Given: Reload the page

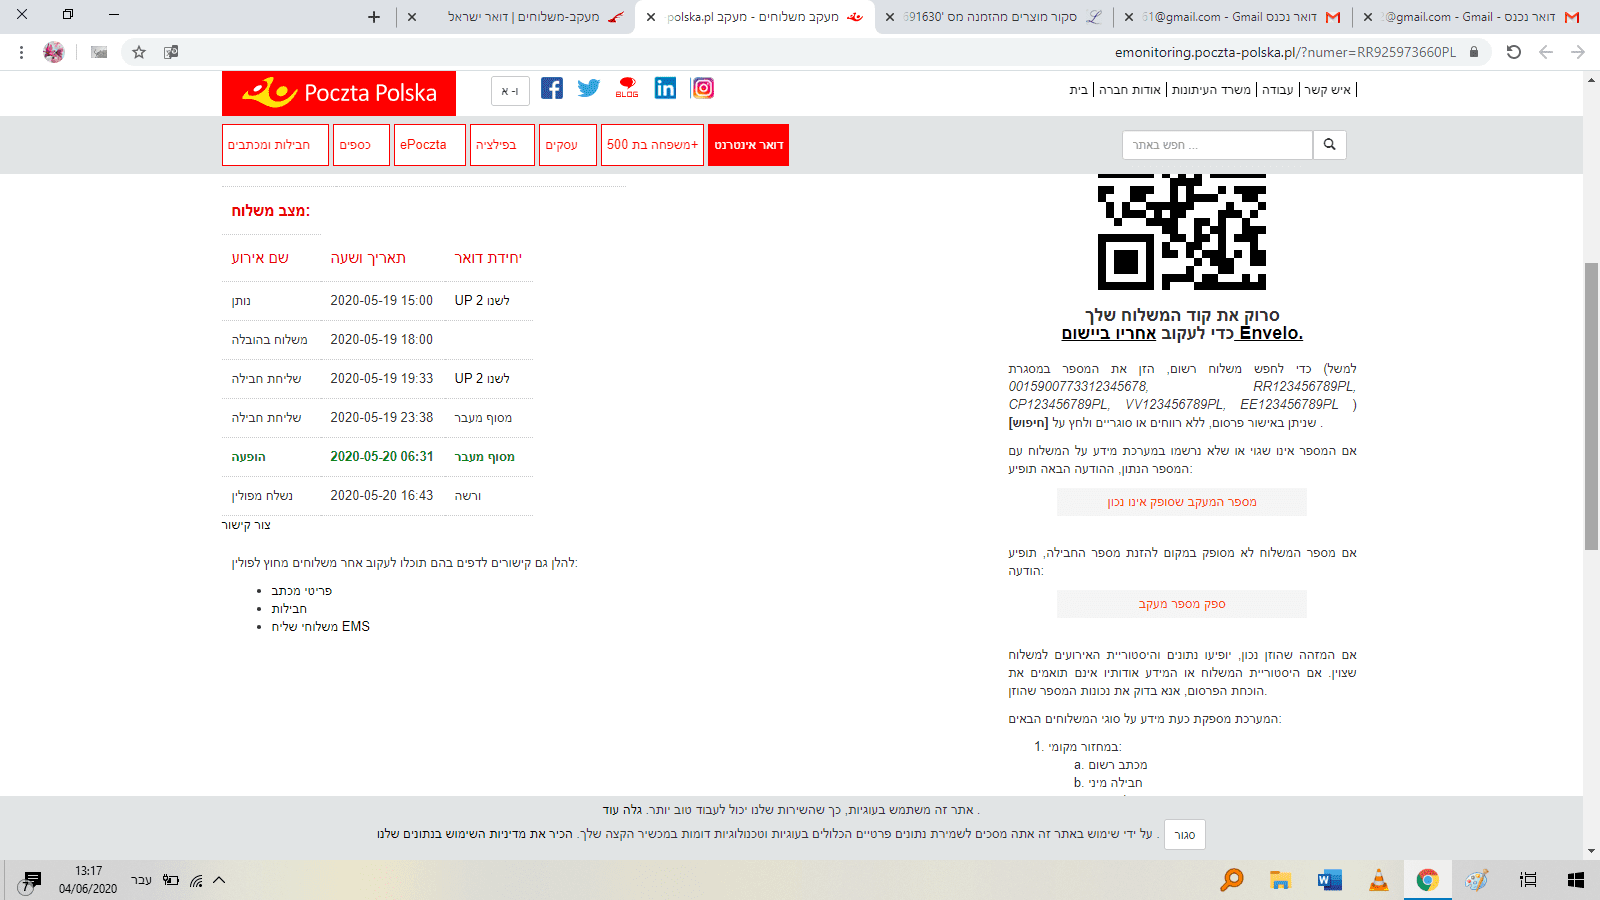Looking at the screenshot, I should tap(1514, 52).
